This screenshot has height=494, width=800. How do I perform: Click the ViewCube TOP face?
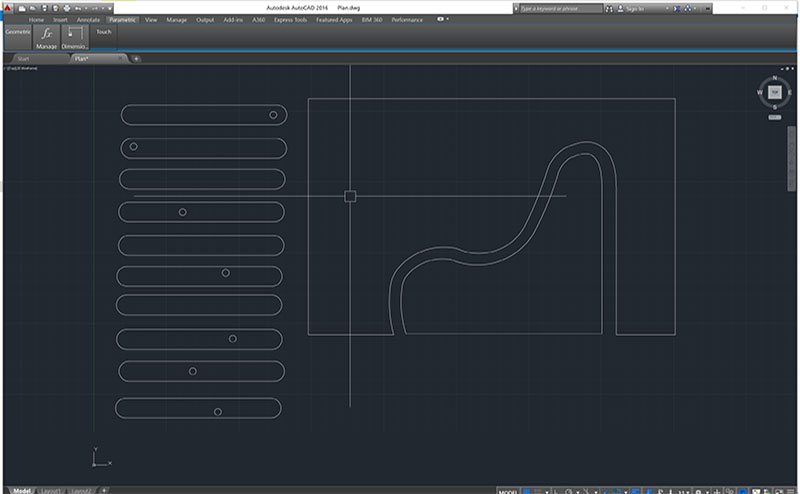click(775, 92)
